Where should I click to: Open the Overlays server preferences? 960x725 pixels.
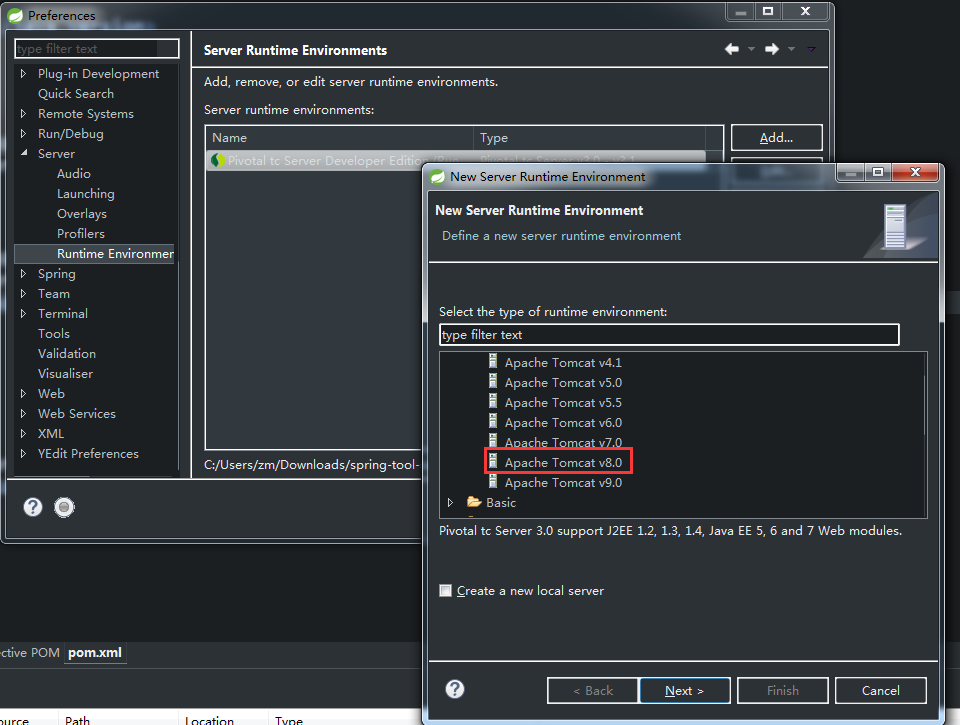[x=81, y=214]
